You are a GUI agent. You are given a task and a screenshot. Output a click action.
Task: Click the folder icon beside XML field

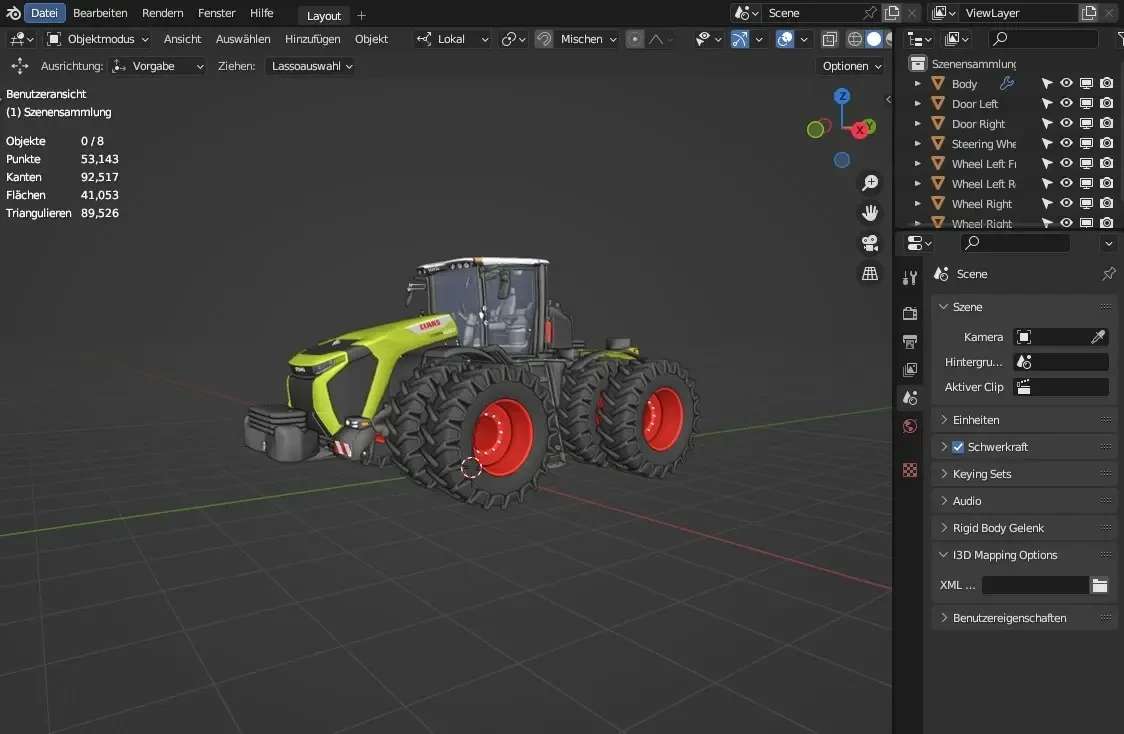[1100, 586]
